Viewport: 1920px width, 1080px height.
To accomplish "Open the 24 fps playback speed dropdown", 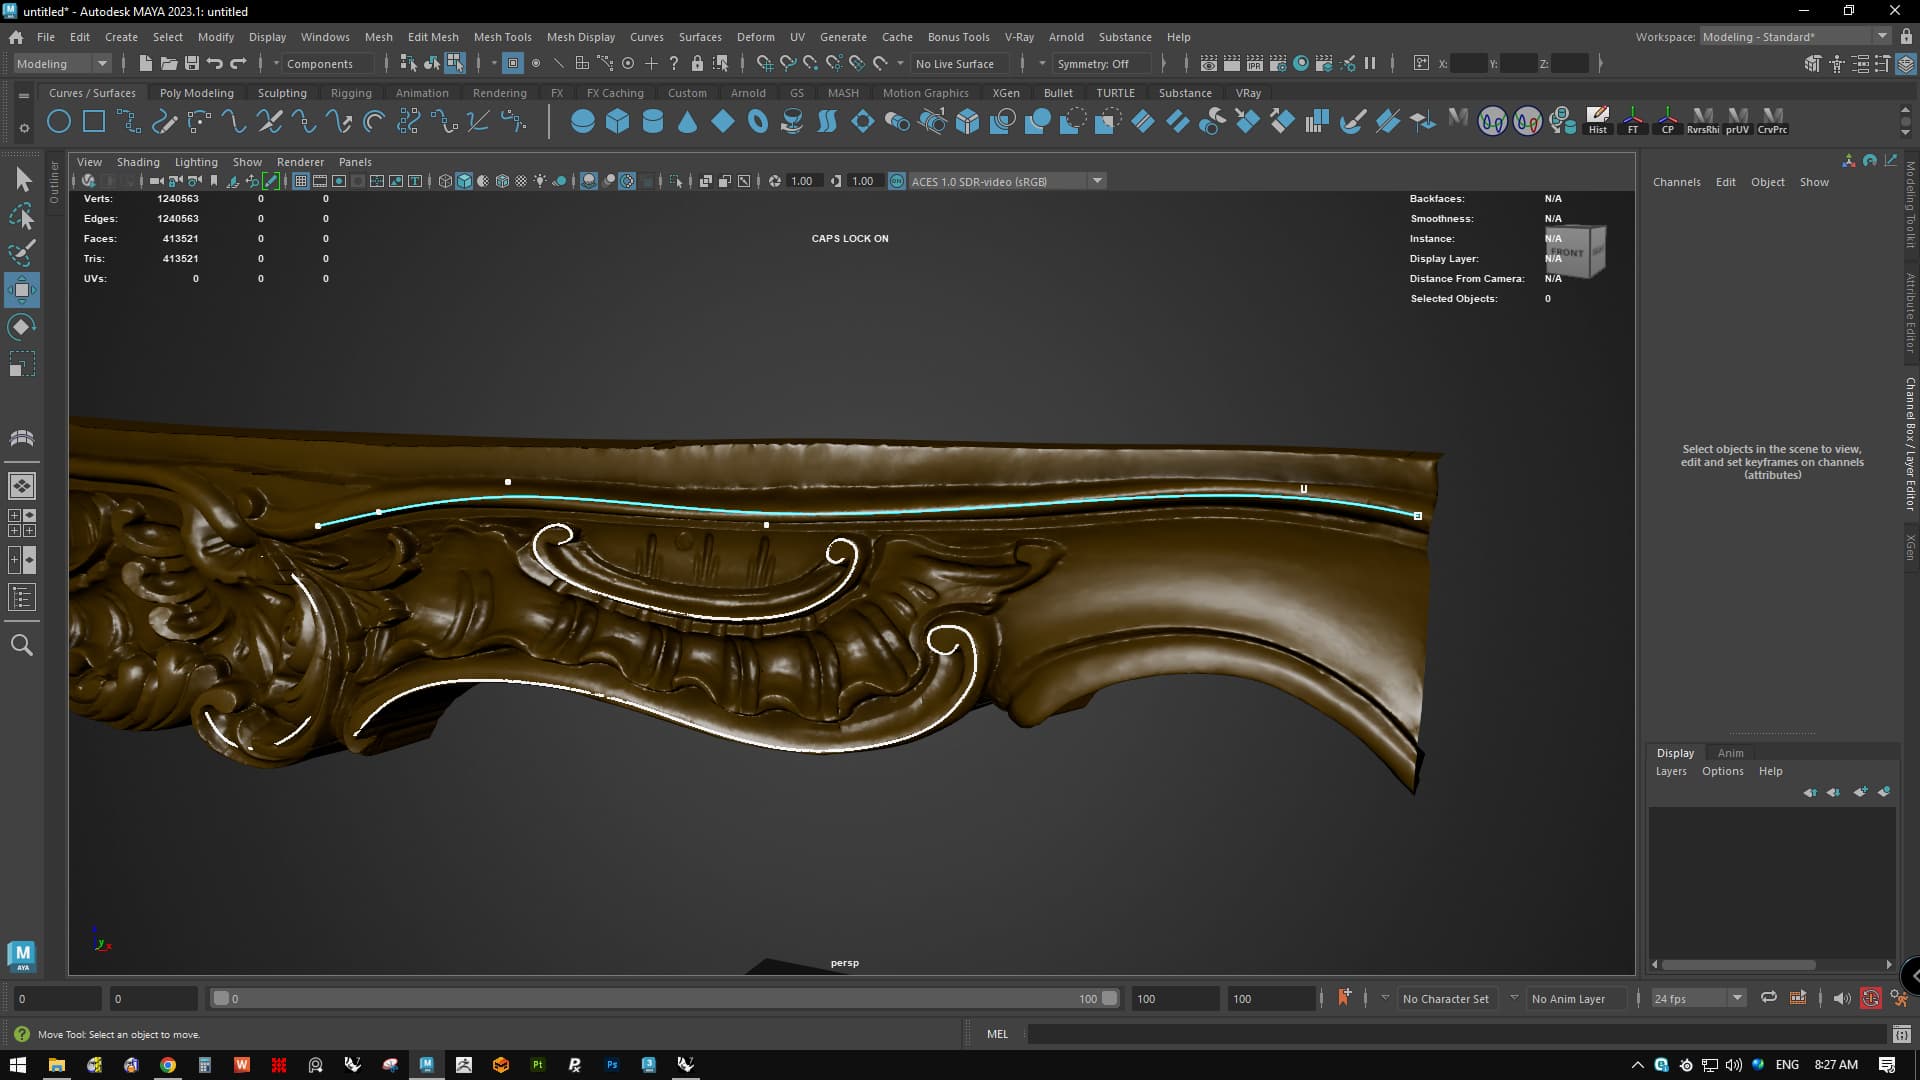I will click(x=1738, y=998).
